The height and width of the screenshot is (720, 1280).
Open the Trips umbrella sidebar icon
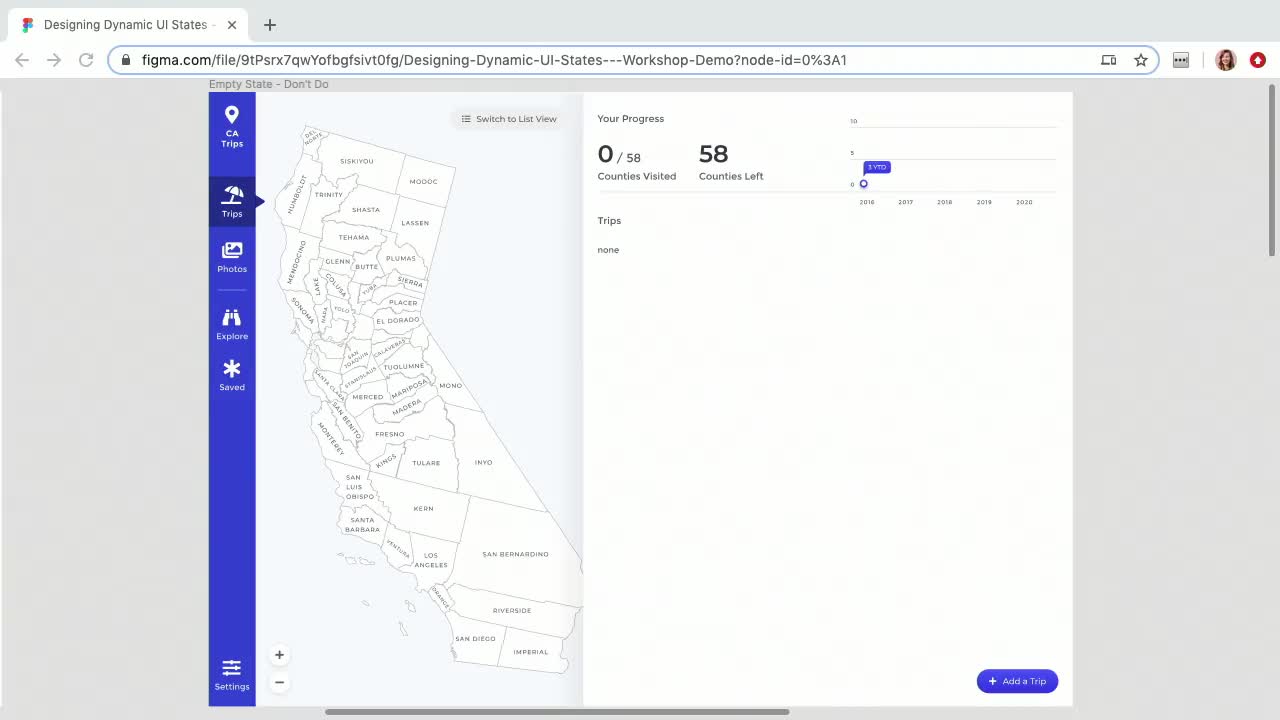[x=232, y=195]
